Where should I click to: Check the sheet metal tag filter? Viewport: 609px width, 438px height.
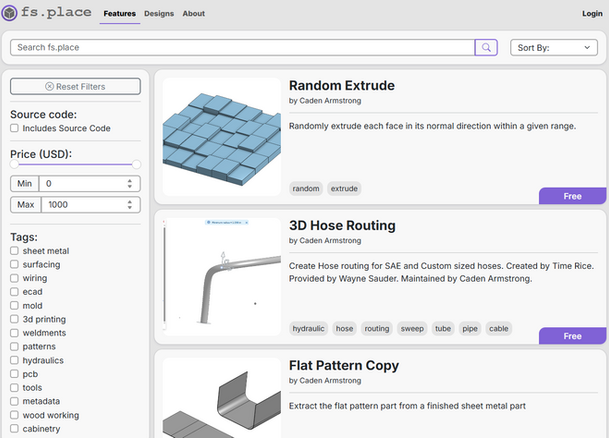click(x=14, y=251)
